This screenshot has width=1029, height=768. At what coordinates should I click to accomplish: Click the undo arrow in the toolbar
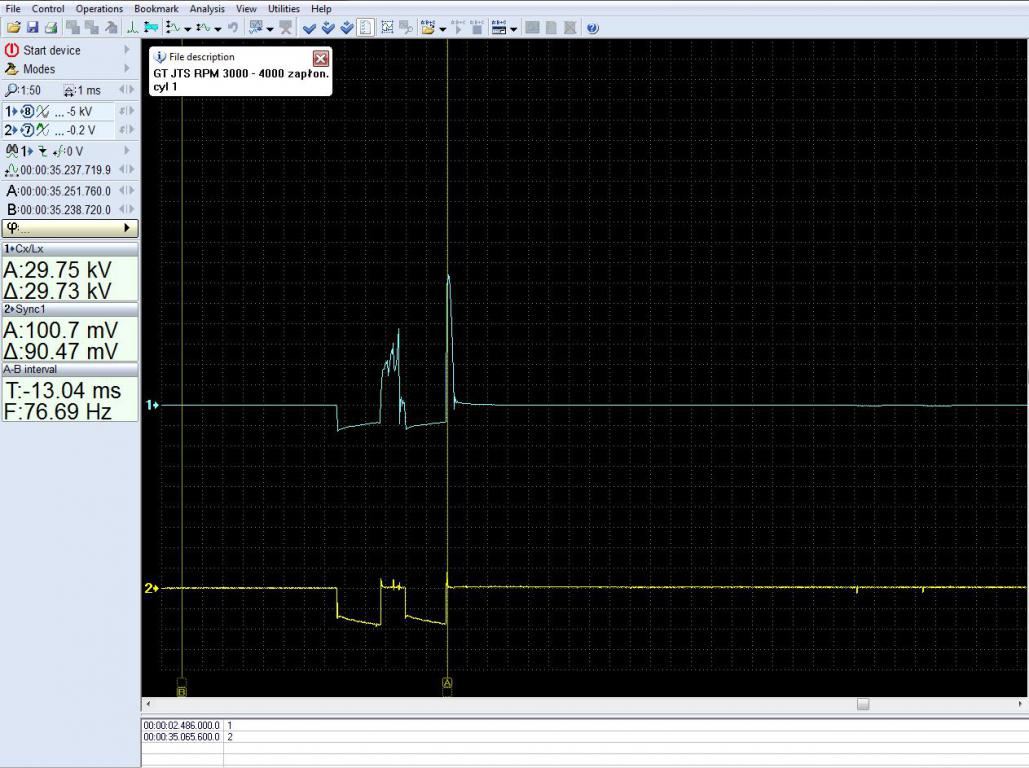233,28
